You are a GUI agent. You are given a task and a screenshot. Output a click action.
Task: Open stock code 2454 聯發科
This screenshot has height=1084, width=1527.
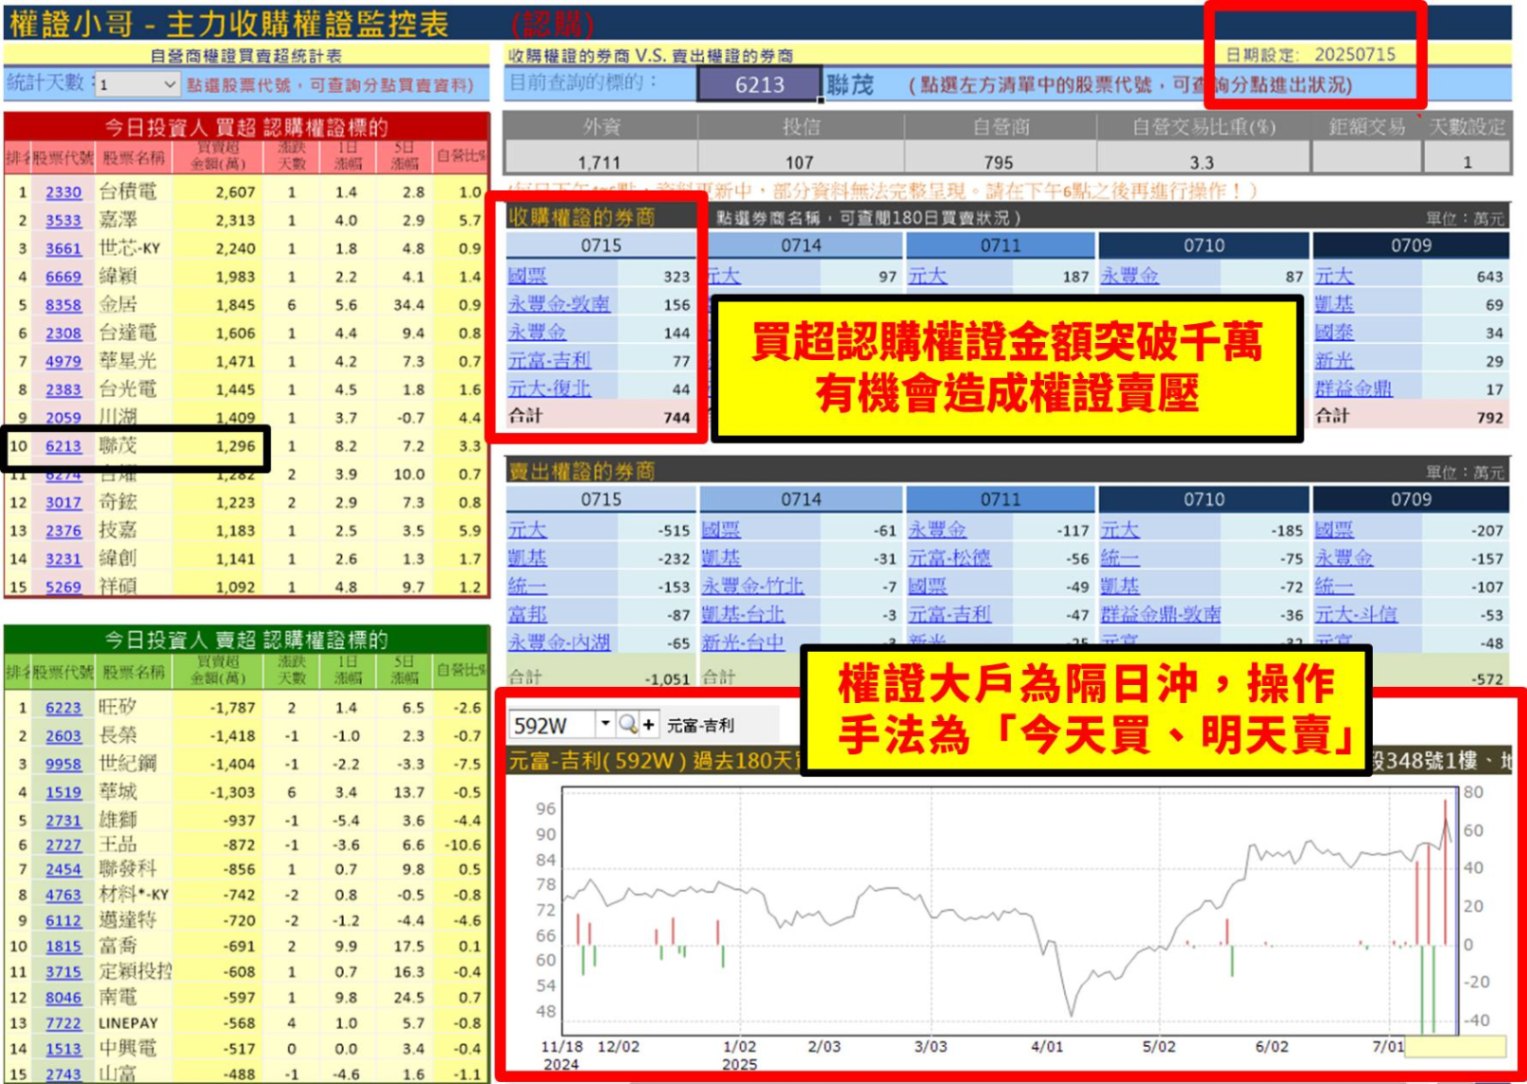pyautogui.click(x=63, y=870)
